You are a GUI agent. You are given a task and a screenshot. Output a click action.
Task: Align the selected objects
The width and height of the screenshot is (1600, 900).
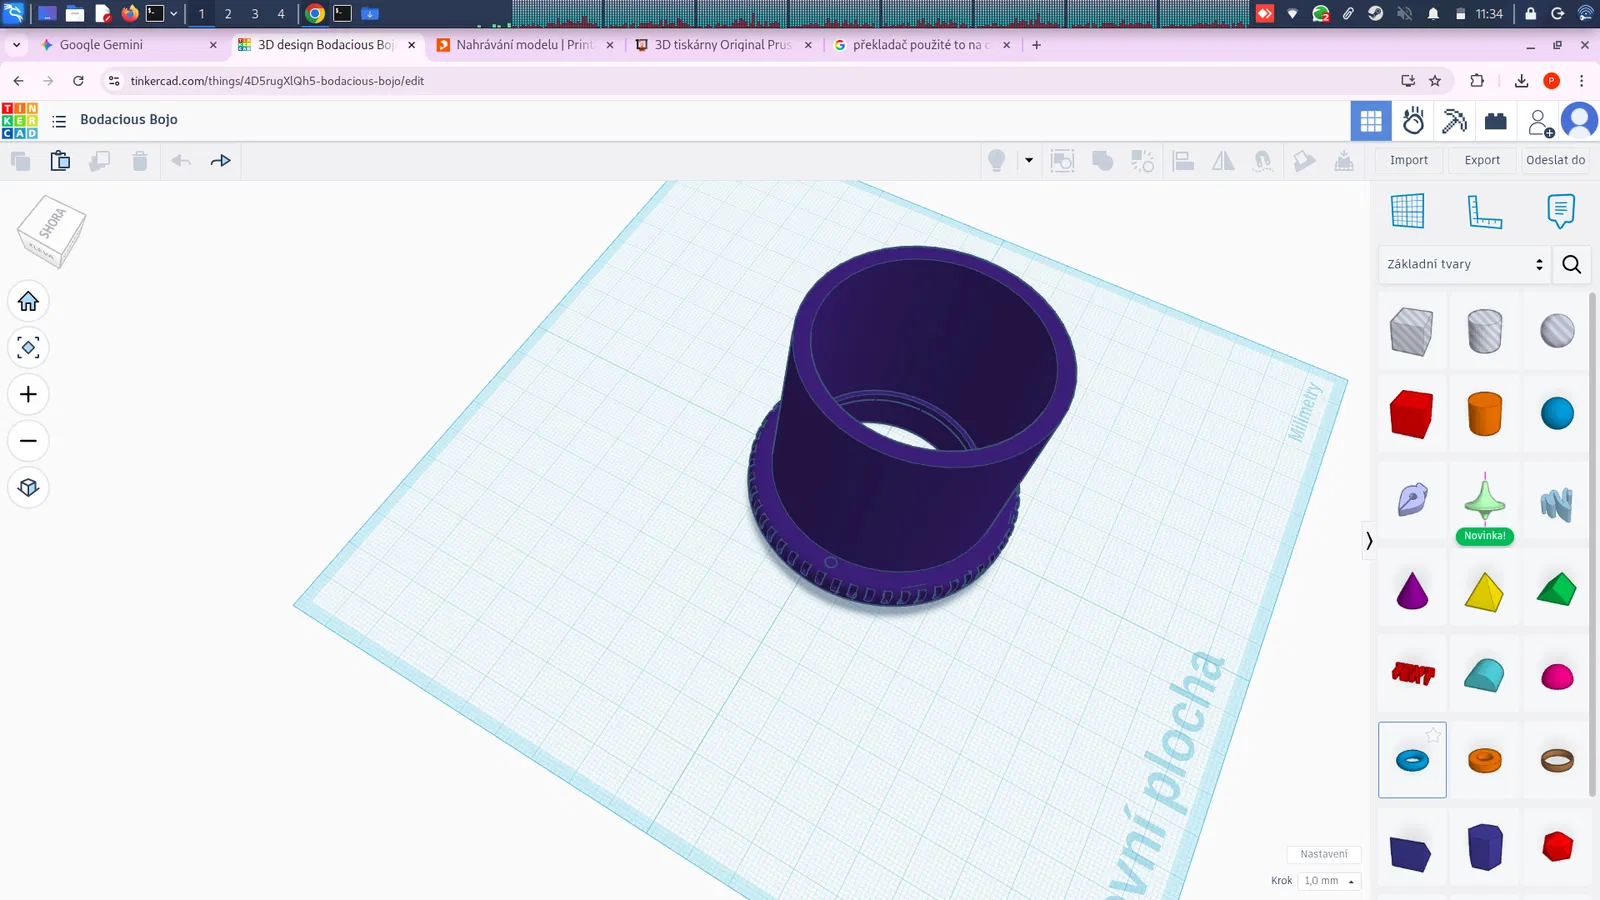[1184, 161]
